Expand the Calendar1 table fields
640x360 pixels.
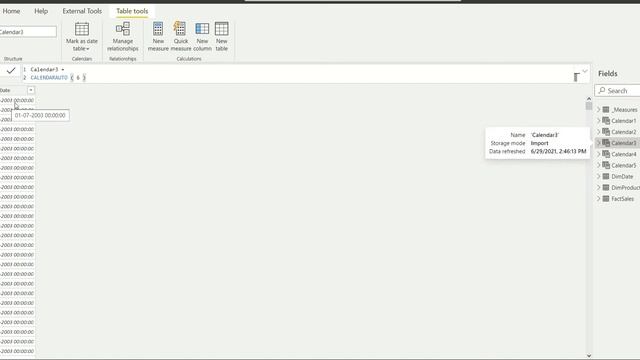point(598,120)
